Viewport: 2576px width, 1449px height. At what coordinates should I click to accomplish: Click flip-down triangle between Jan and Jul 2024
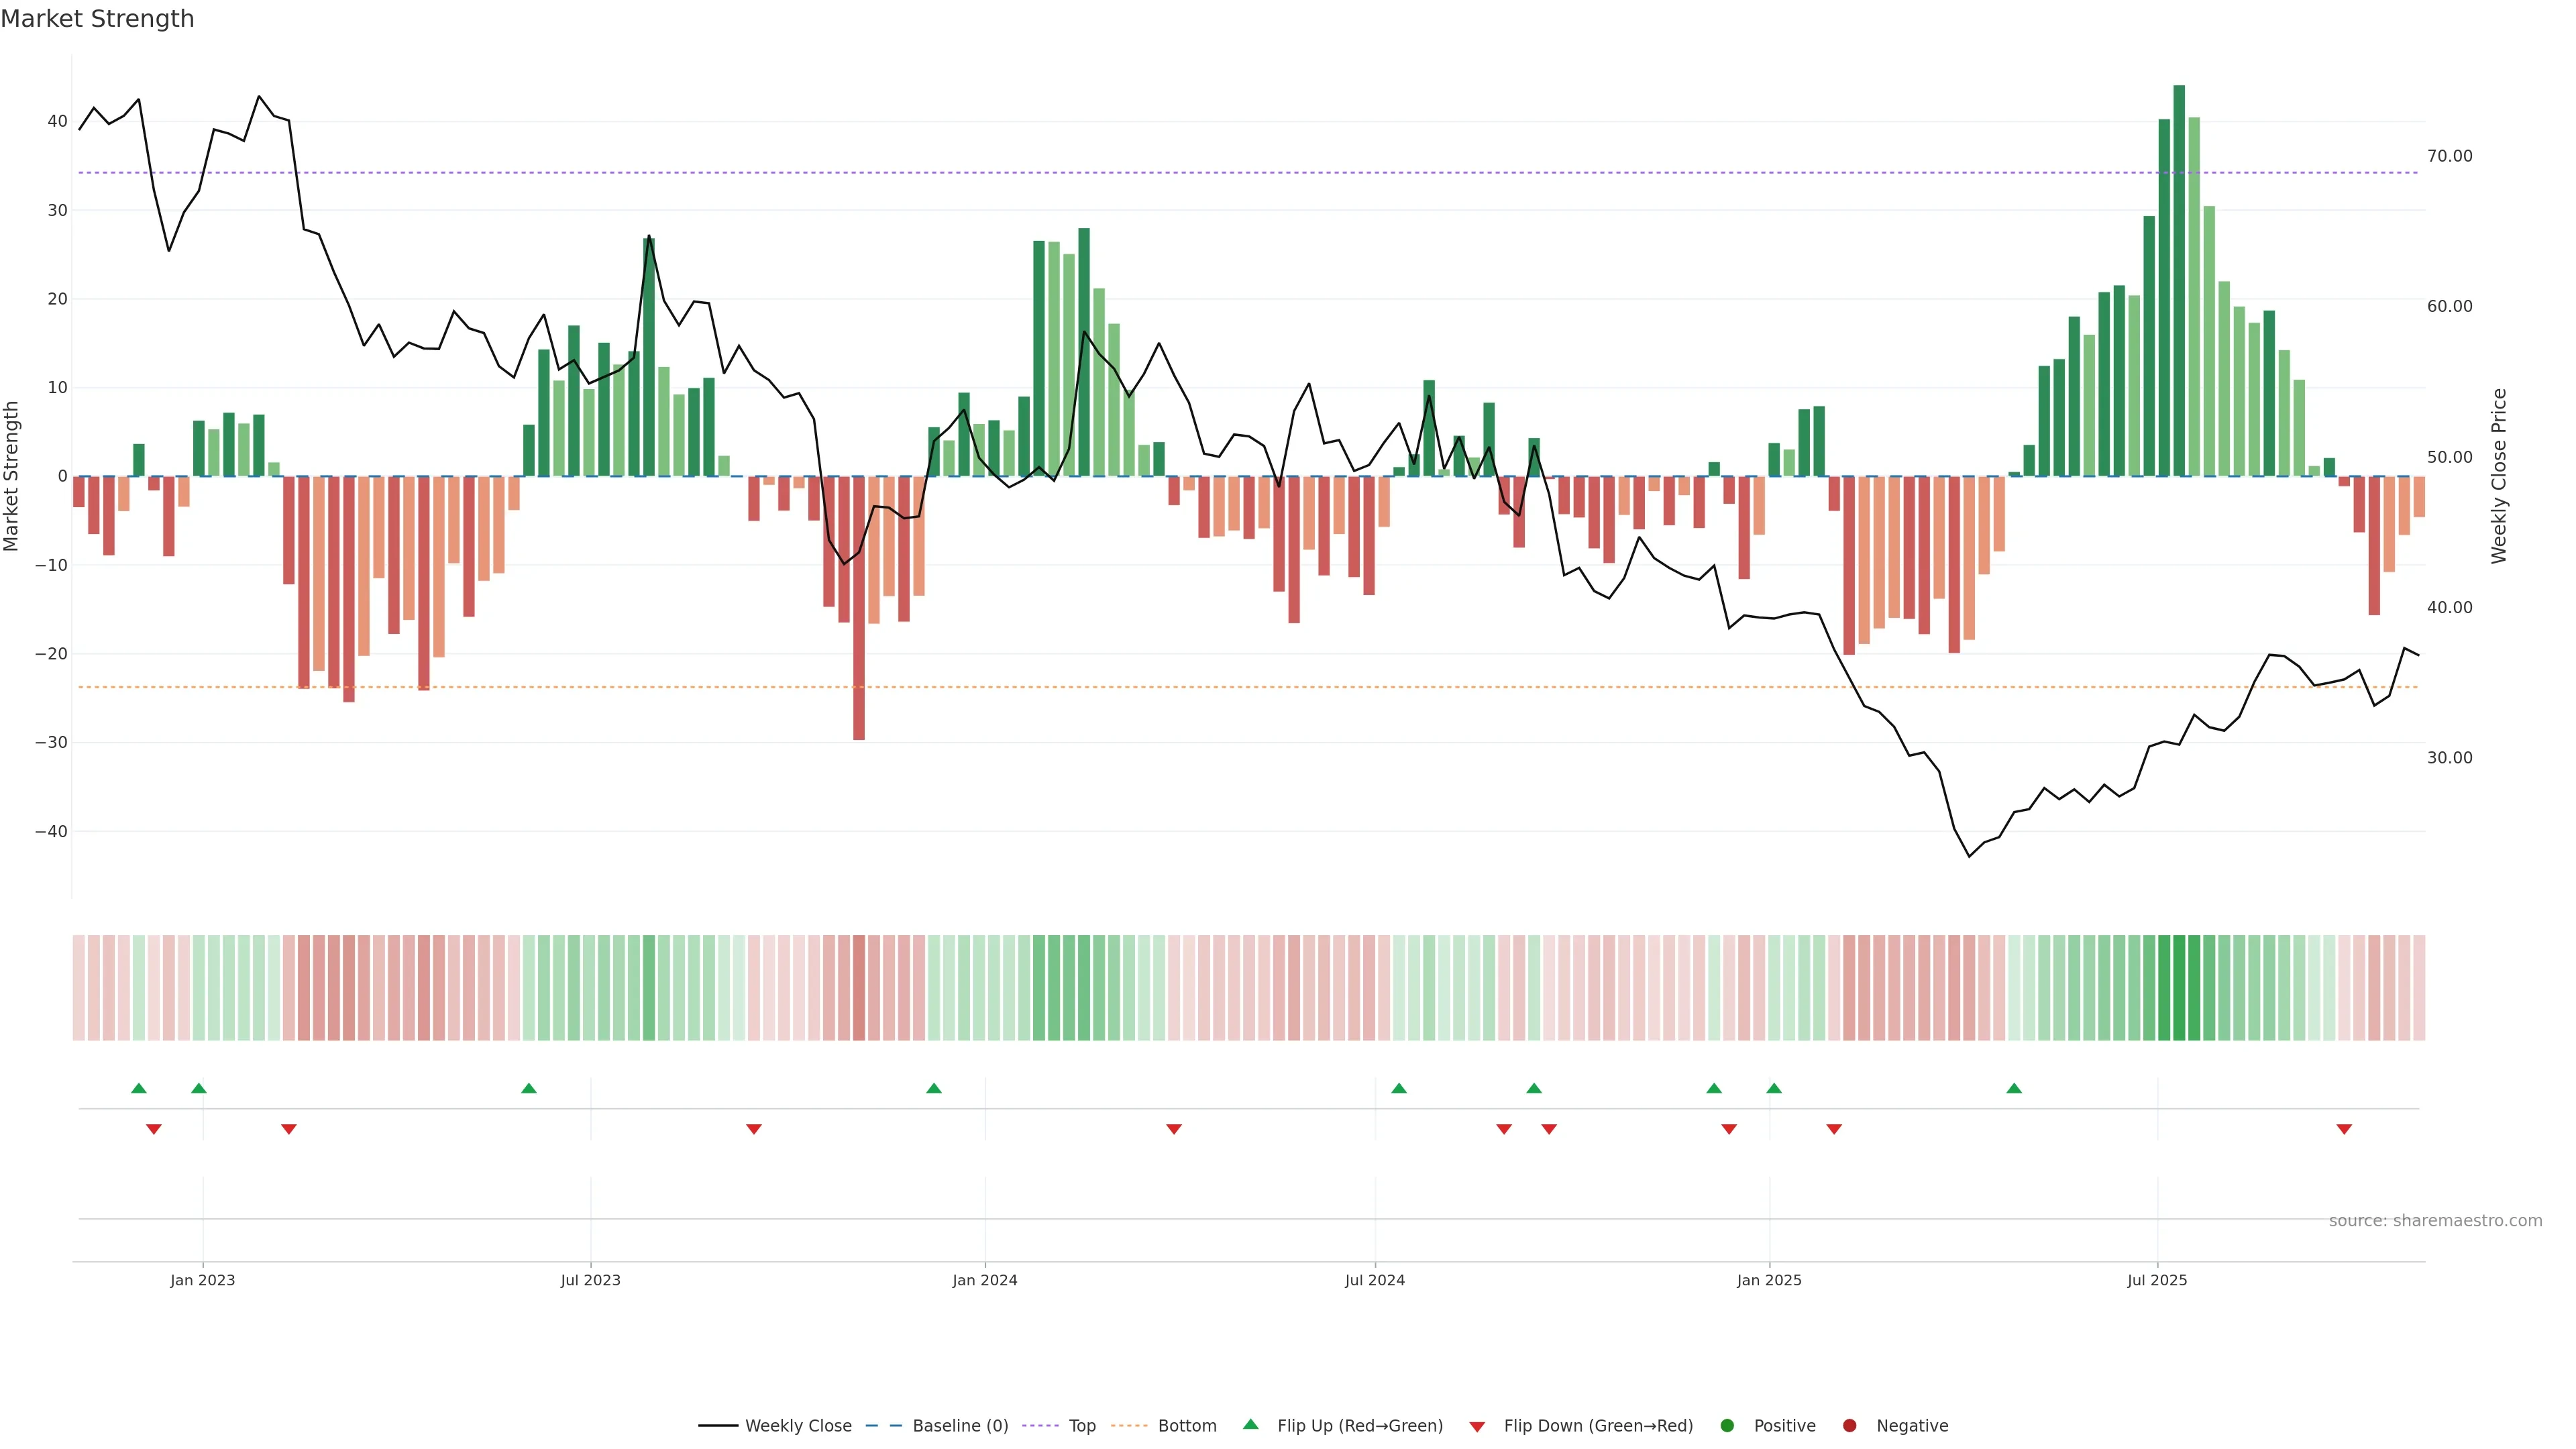coord(1174,1129)
